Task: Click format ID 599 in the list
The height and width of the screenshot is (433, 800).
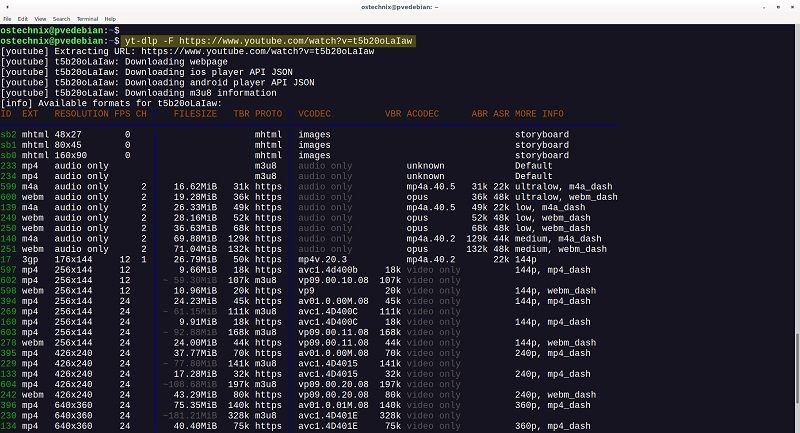Action: (8, 186)
